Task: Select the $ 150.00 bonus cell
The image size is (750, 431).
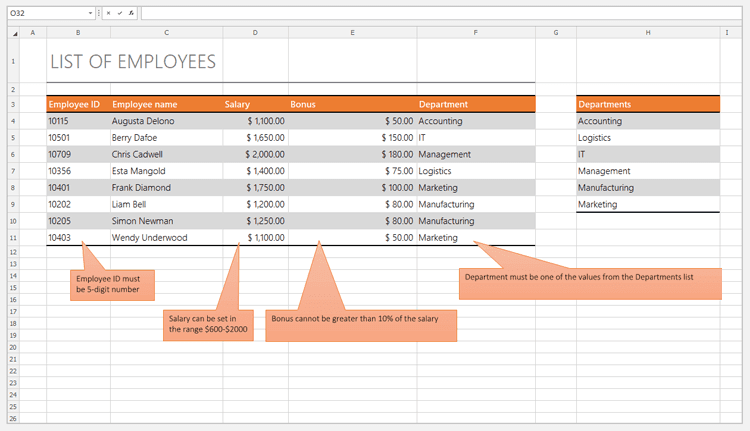Action: pos(353,138)
